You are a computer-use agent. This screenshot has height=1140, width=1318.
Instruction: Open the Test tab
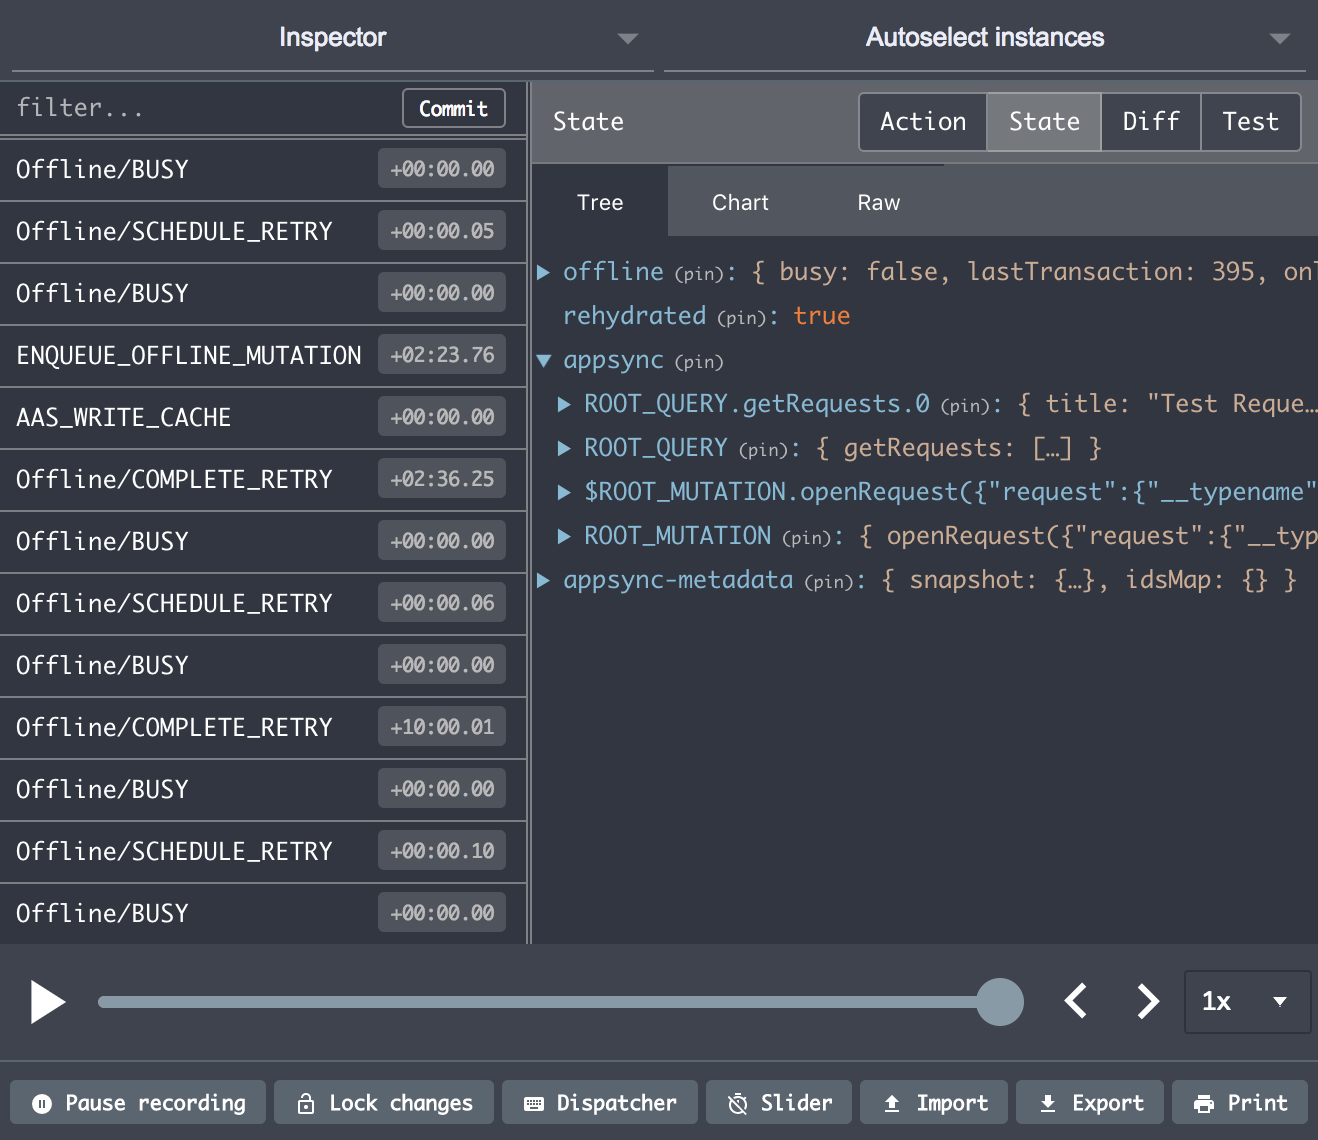[1250, 122]
